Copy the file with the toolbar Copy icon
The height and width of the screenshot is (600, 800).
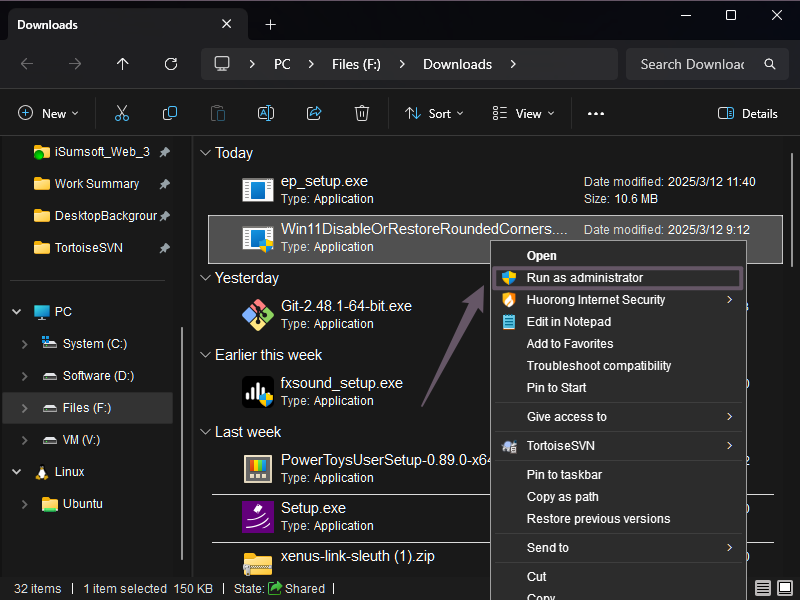coord(170,113)
